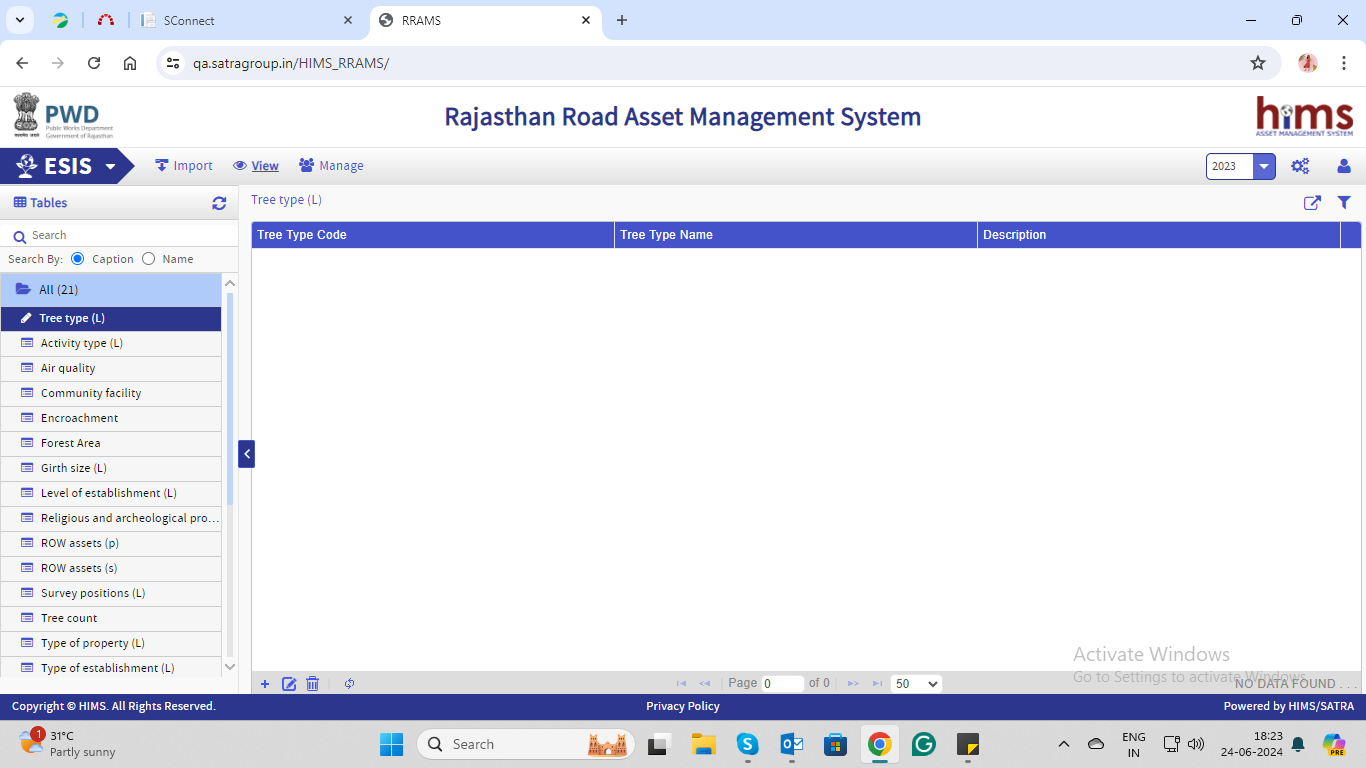
Task: Select Name search-by radio button
Action: pyautogui.click(x=149, y=259)
